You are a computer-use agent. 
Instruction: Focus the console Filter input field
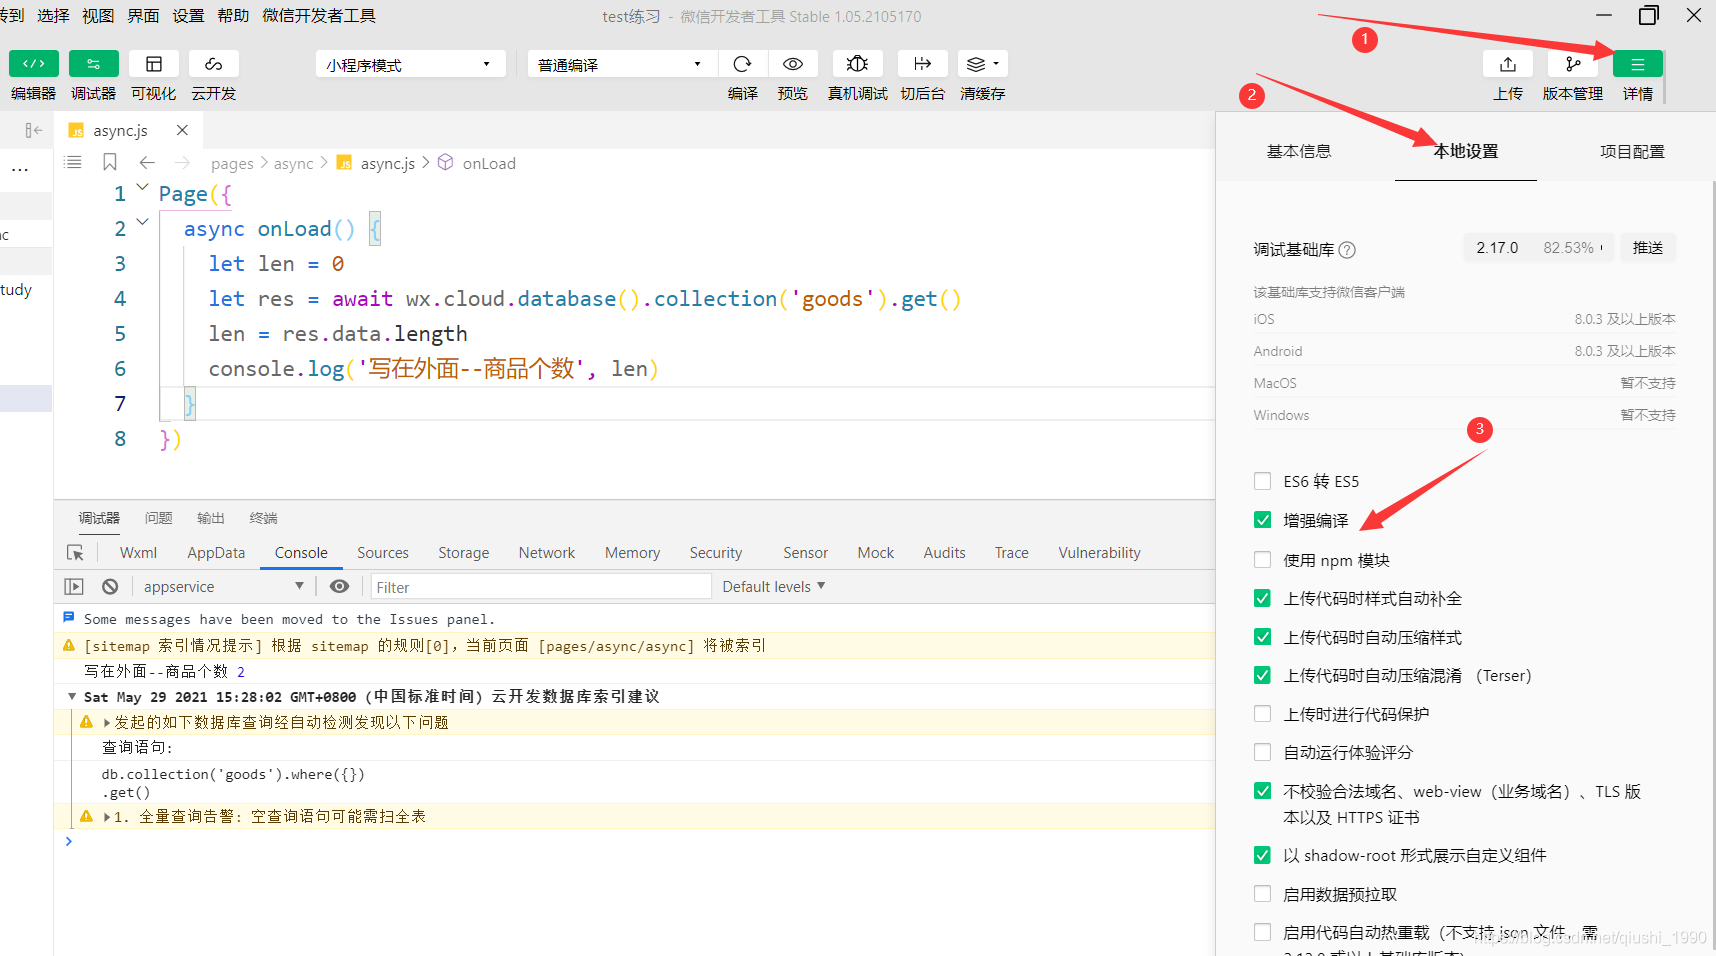pos(541,587)
